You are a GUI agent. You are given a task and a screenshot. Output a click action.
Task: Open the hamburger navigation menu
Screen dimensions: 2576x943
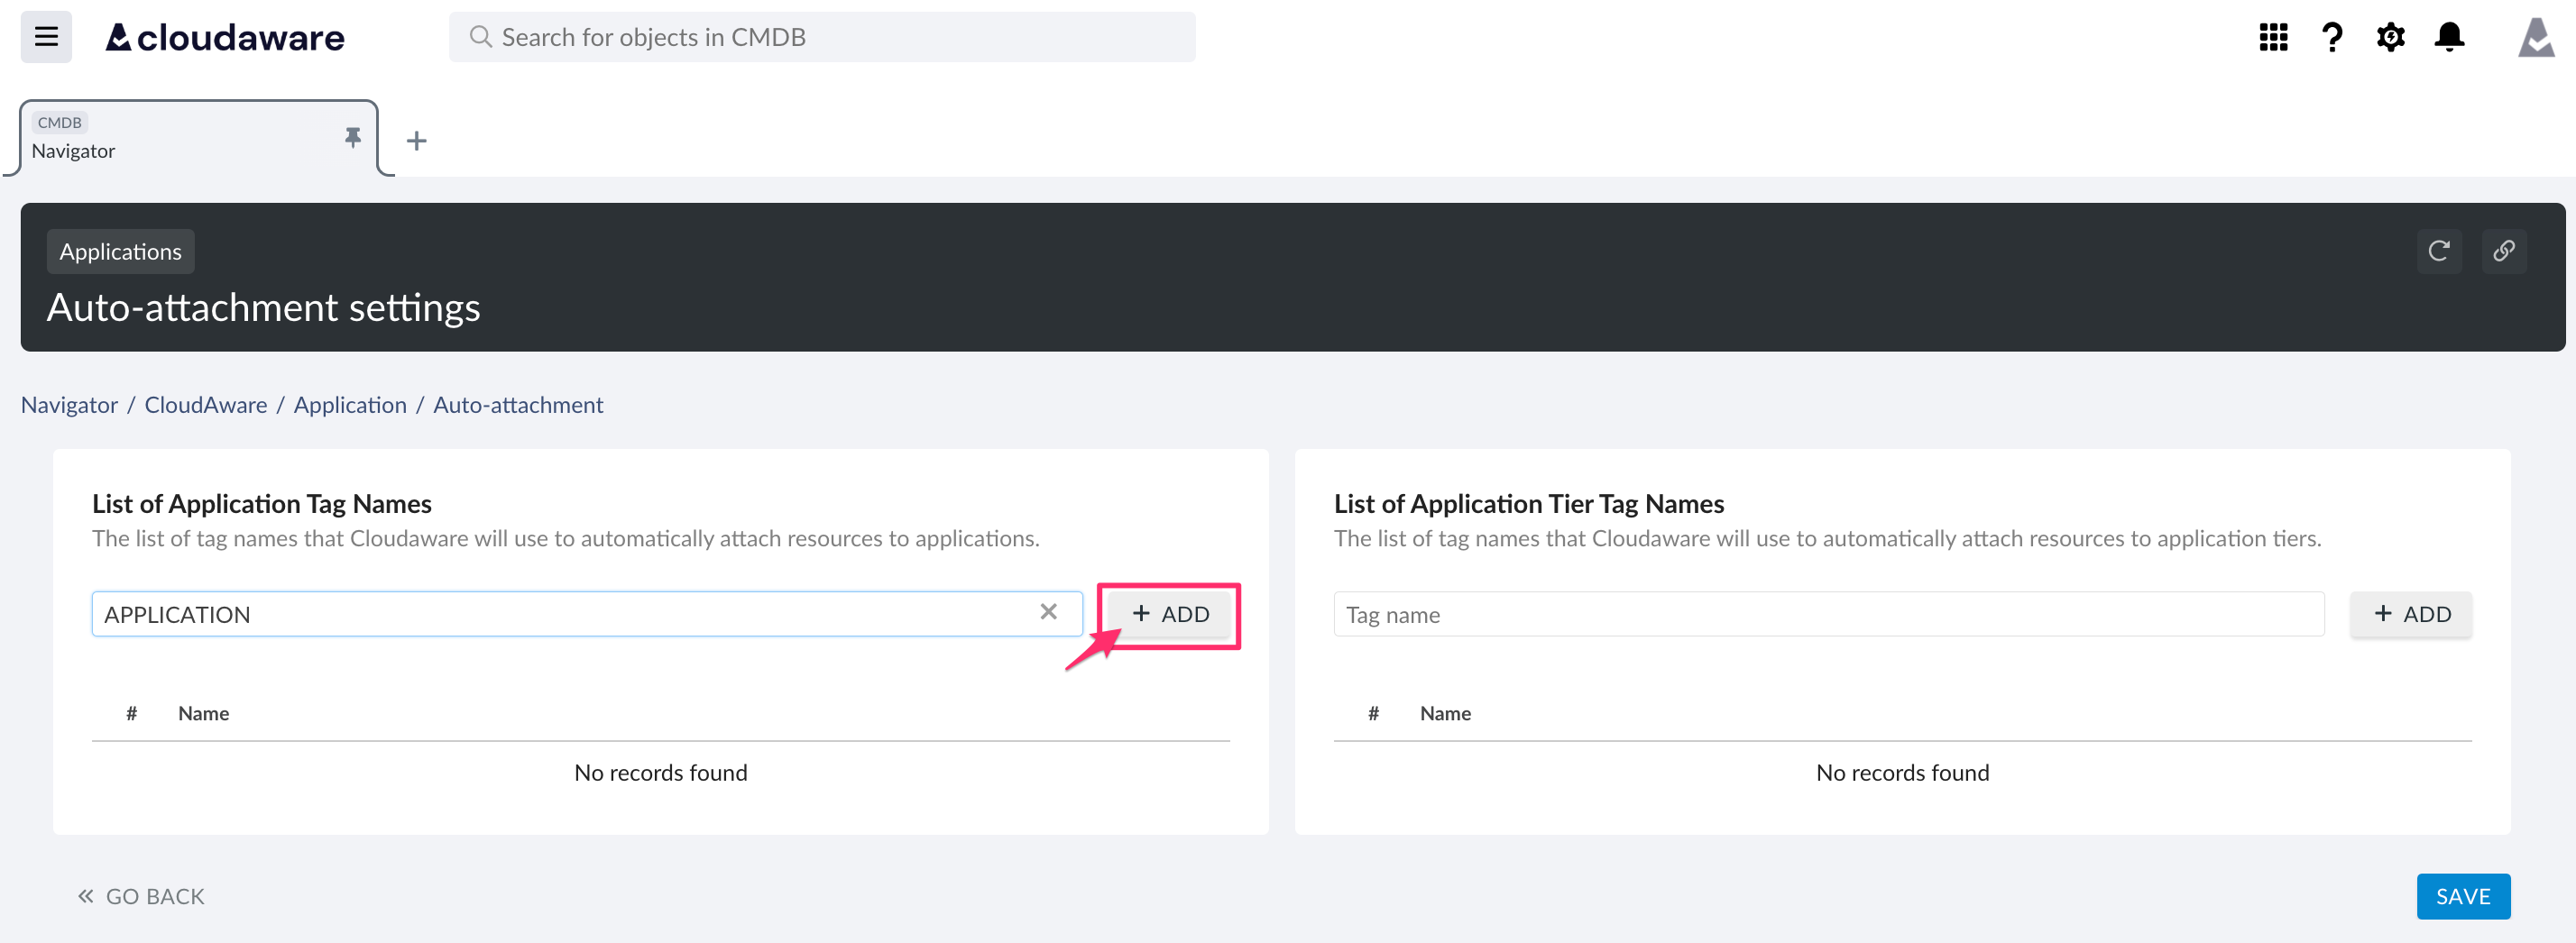[x=46, y=37]
